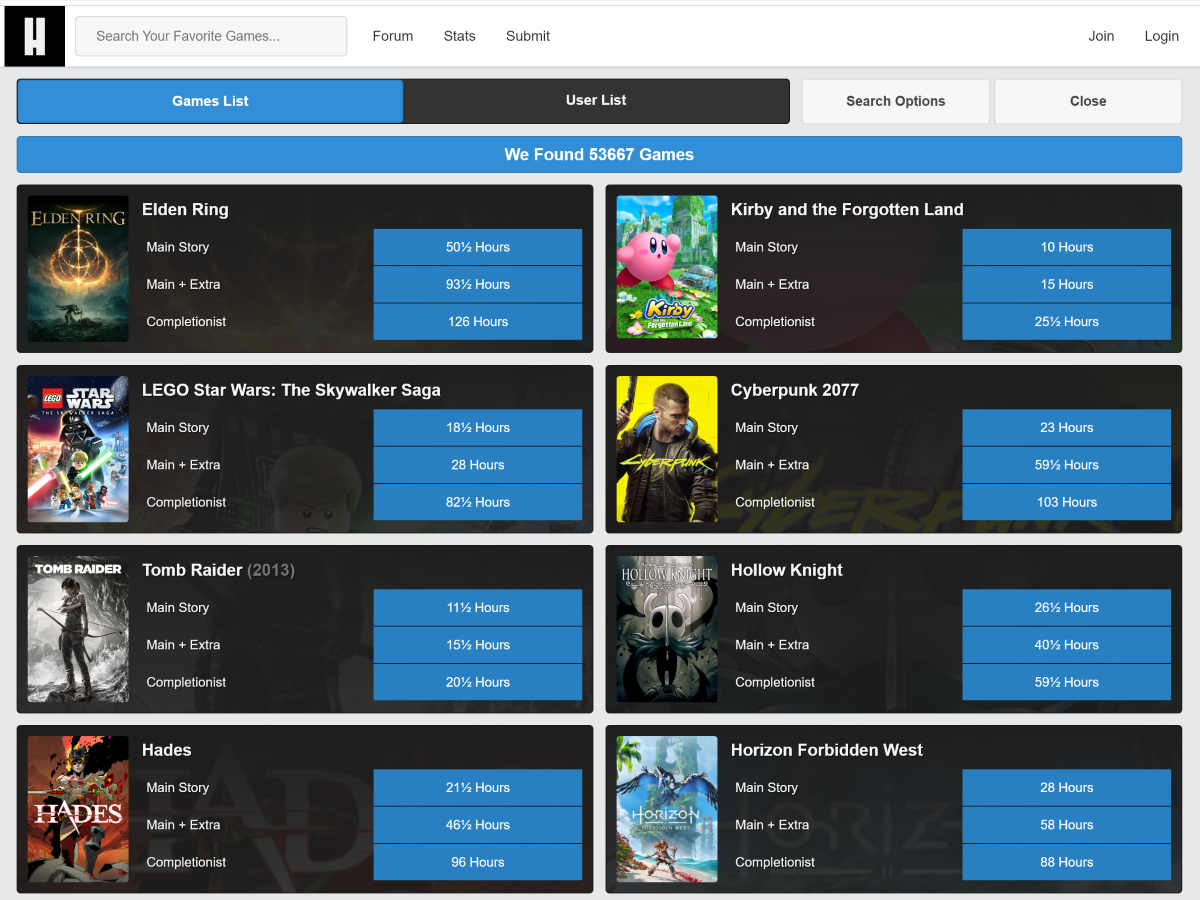The height and width of the screenshot is (900, 1200).
Task: Click Hollow Knight's 26½ Hours value
Action: tap(1067, 607)
